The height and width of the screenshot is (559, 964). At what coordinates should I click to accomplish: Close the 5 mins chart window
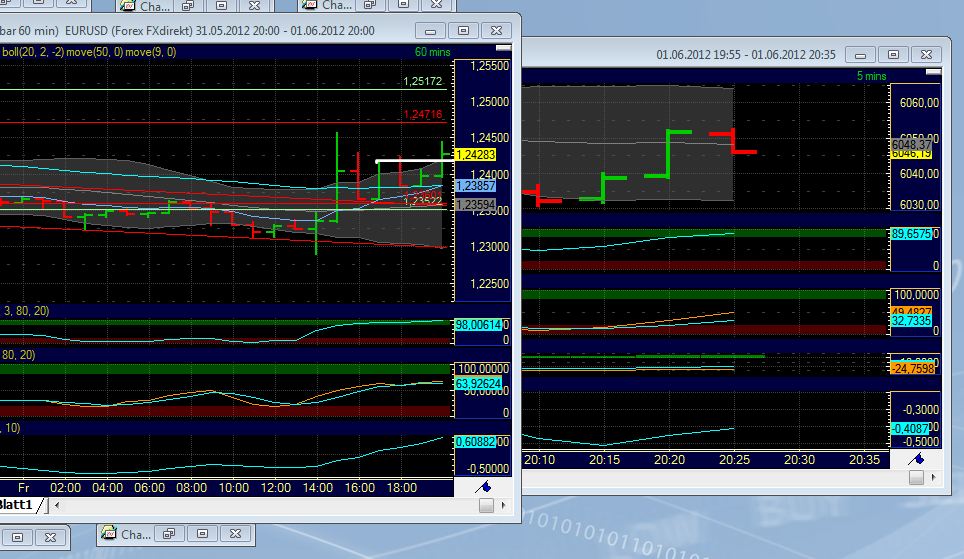click(x=926, y=55)
